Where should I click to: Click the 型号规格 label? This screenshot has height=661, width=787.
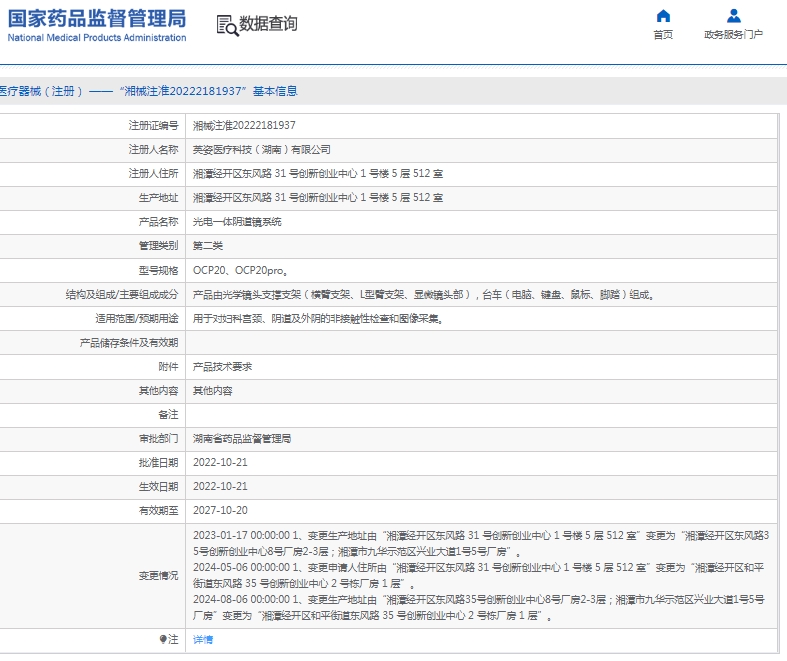point(158,271)
